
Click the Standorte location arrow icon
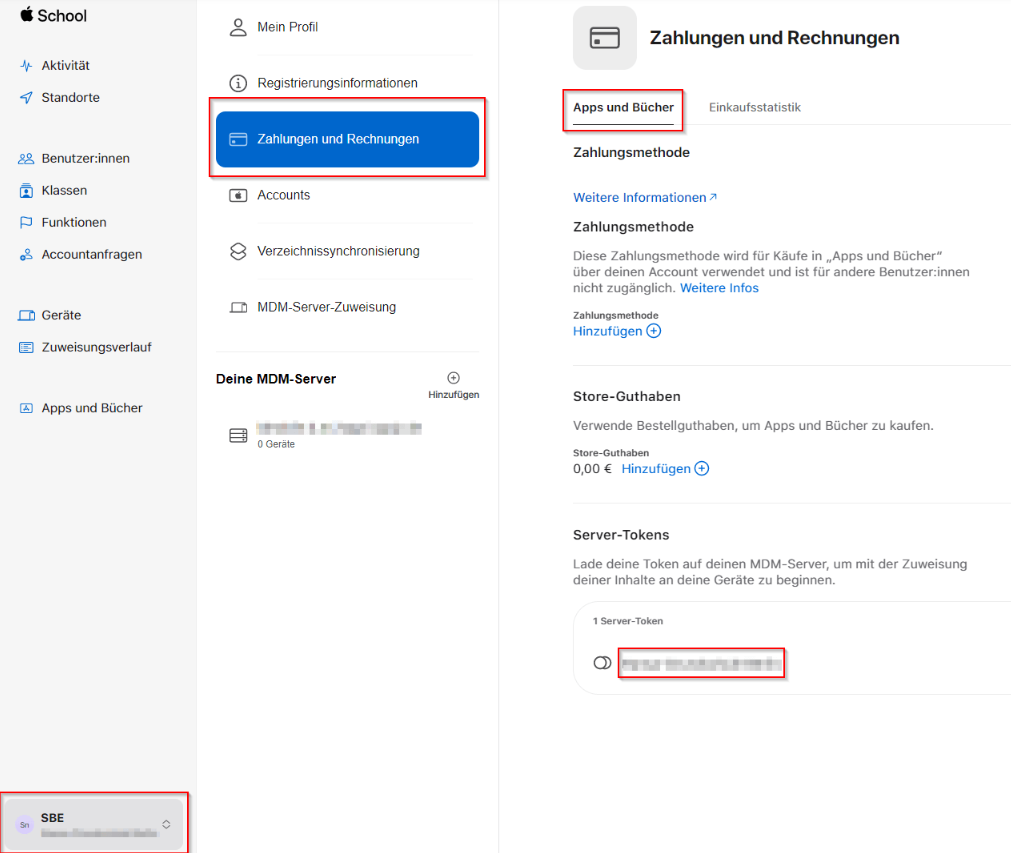click(26, 97)
